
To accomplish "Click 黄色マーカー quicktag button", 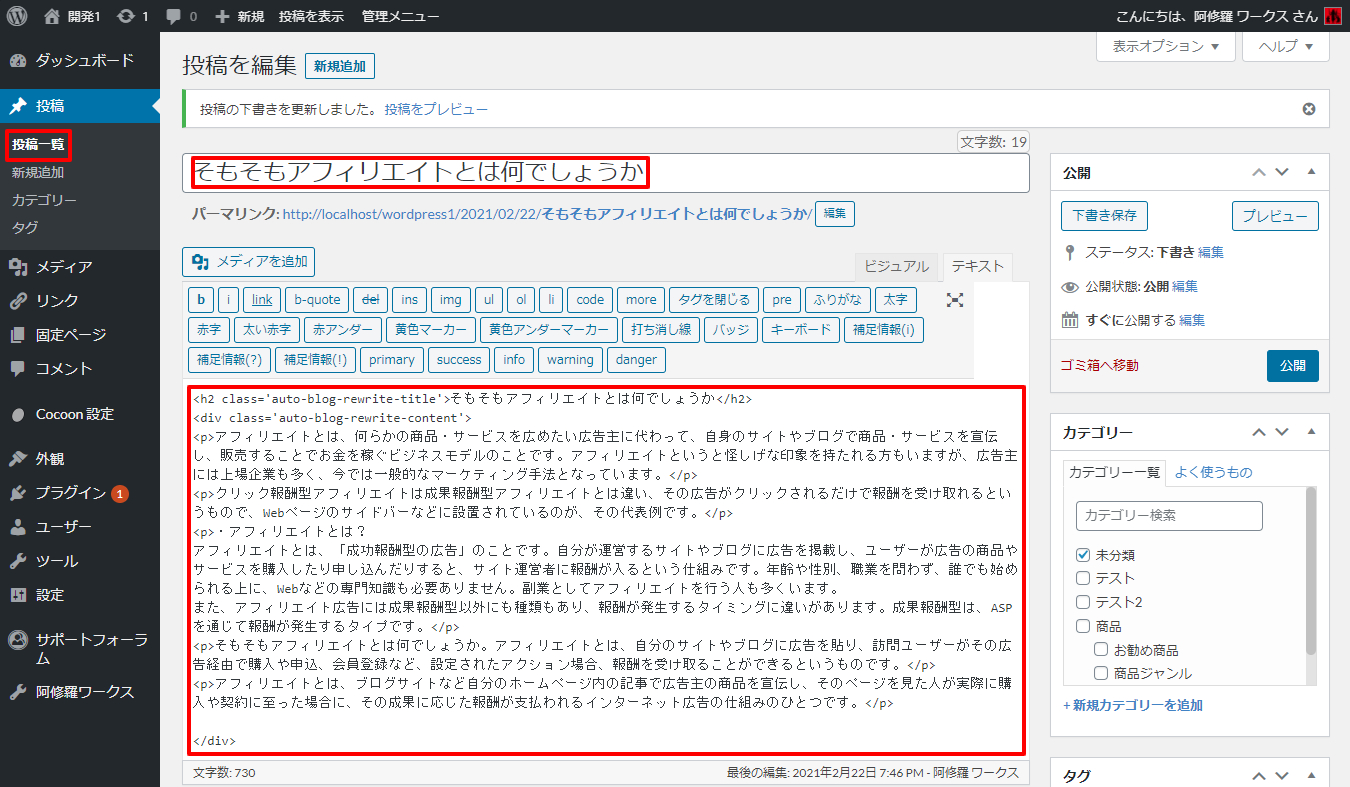I will pos(430,330).
